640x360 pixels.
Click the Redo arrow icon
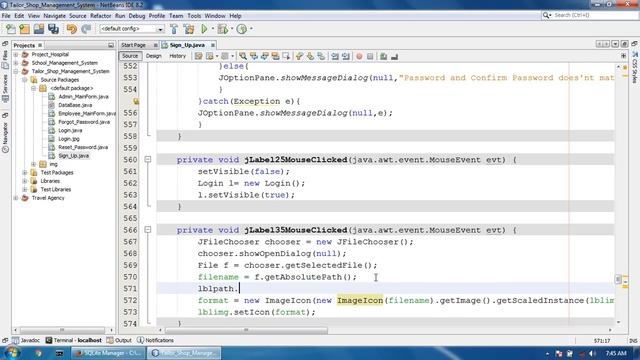86,29
